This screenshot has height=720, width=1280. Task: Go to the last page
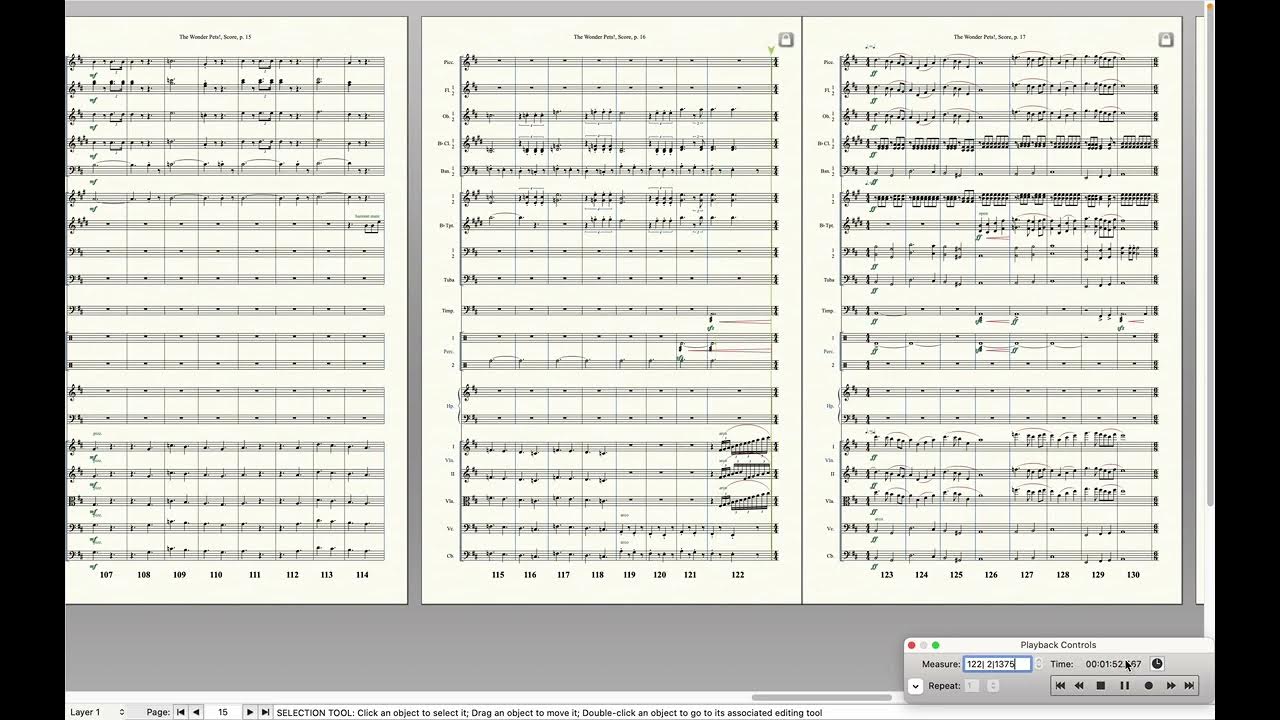[265, 712]
